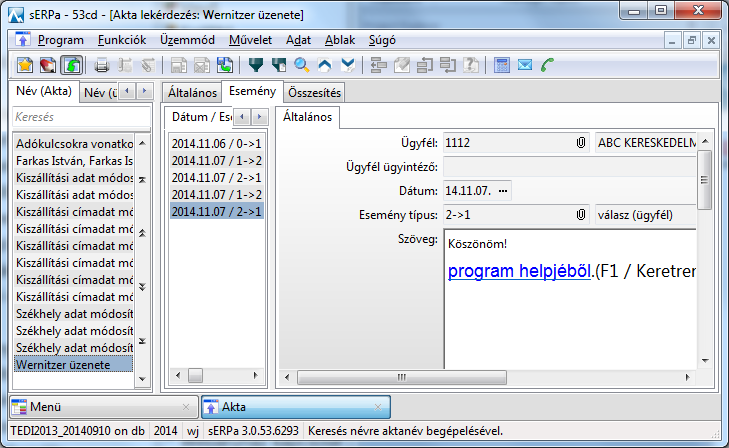The image size is (729, 448).
Task: Open the Ablak menu
Action: (x=340, y=40)
